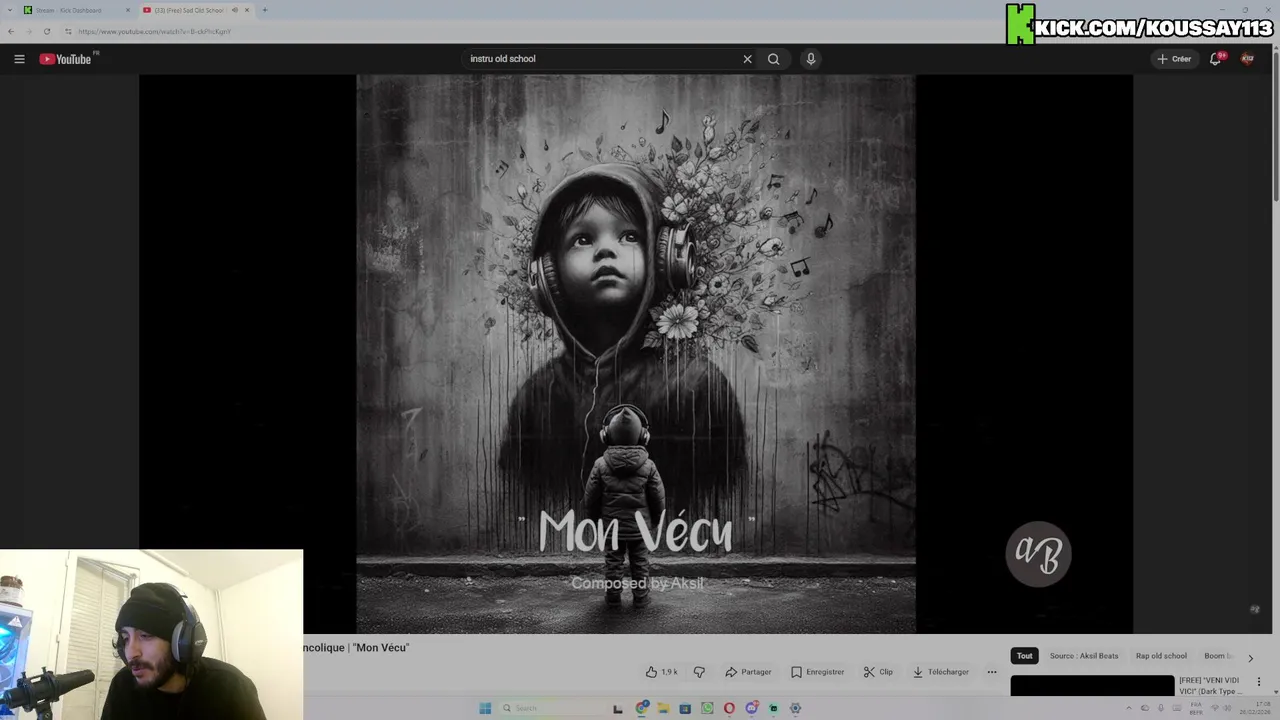Go to the YouTube home logo
This screenshot has width=1280, height=720.
(x=66, y=59)
